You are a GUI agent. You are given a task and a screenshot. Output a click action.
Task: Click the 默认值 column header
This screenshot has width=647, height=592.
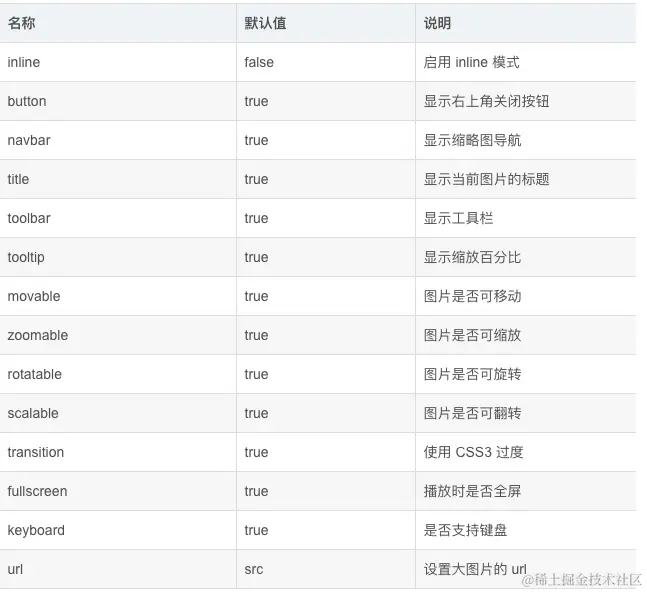[x=265, y=23]
